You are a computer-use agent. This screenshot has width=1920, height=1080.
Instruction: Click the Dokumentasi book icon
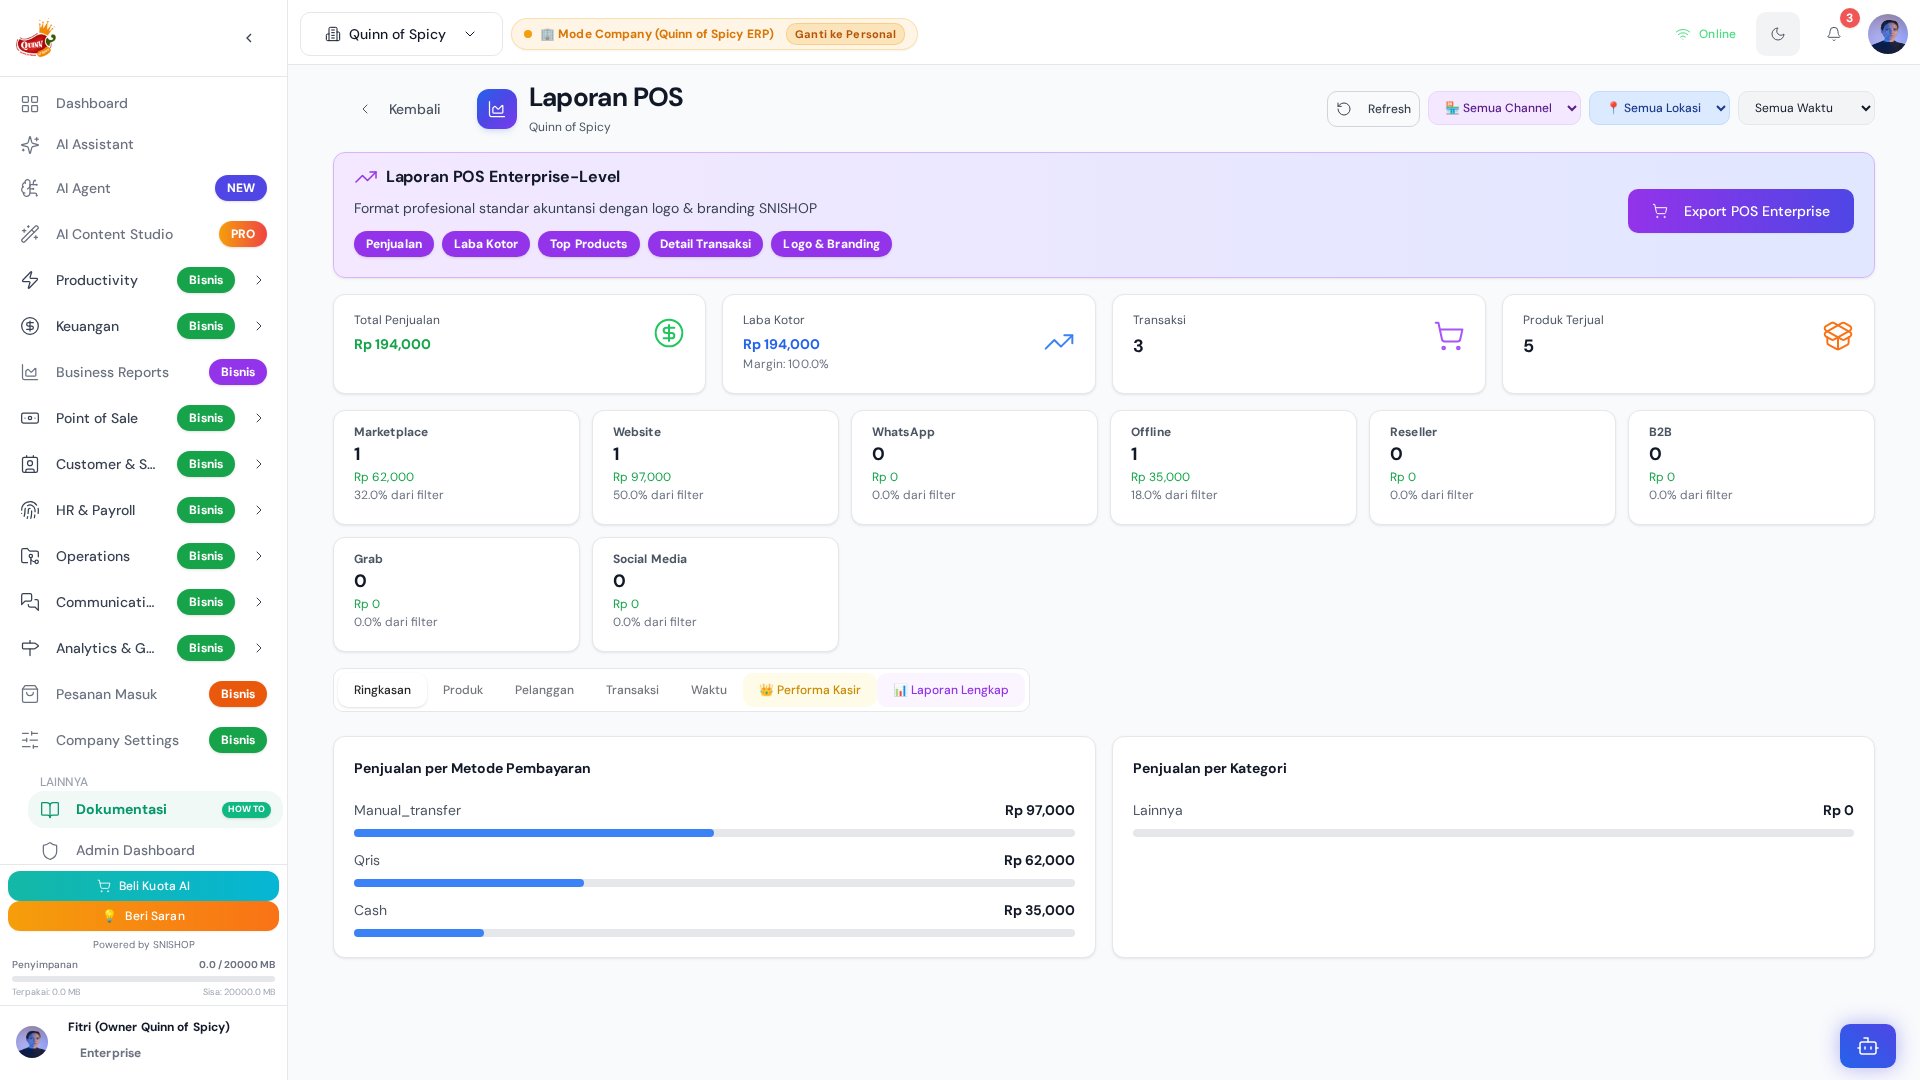click(x=50, y=810)
